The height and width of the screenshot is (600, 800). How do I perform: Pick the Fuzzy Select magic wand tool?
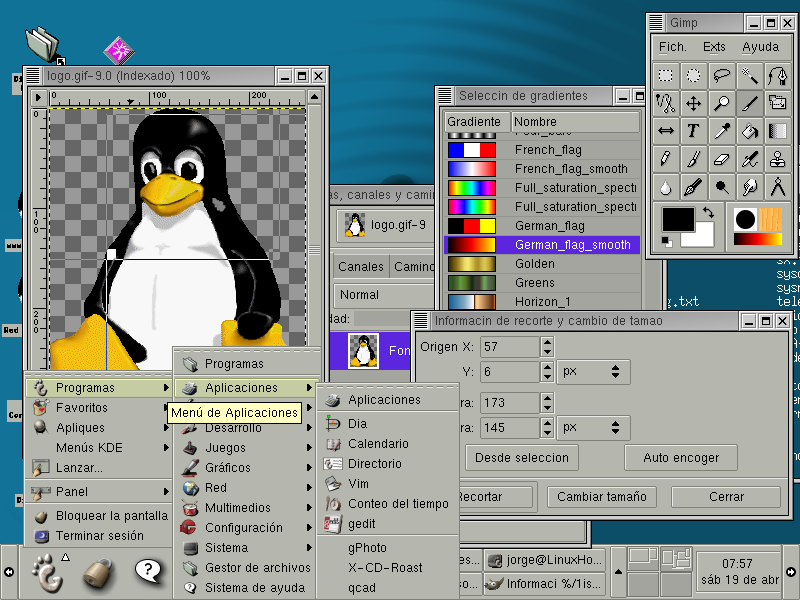coord(749,76)
